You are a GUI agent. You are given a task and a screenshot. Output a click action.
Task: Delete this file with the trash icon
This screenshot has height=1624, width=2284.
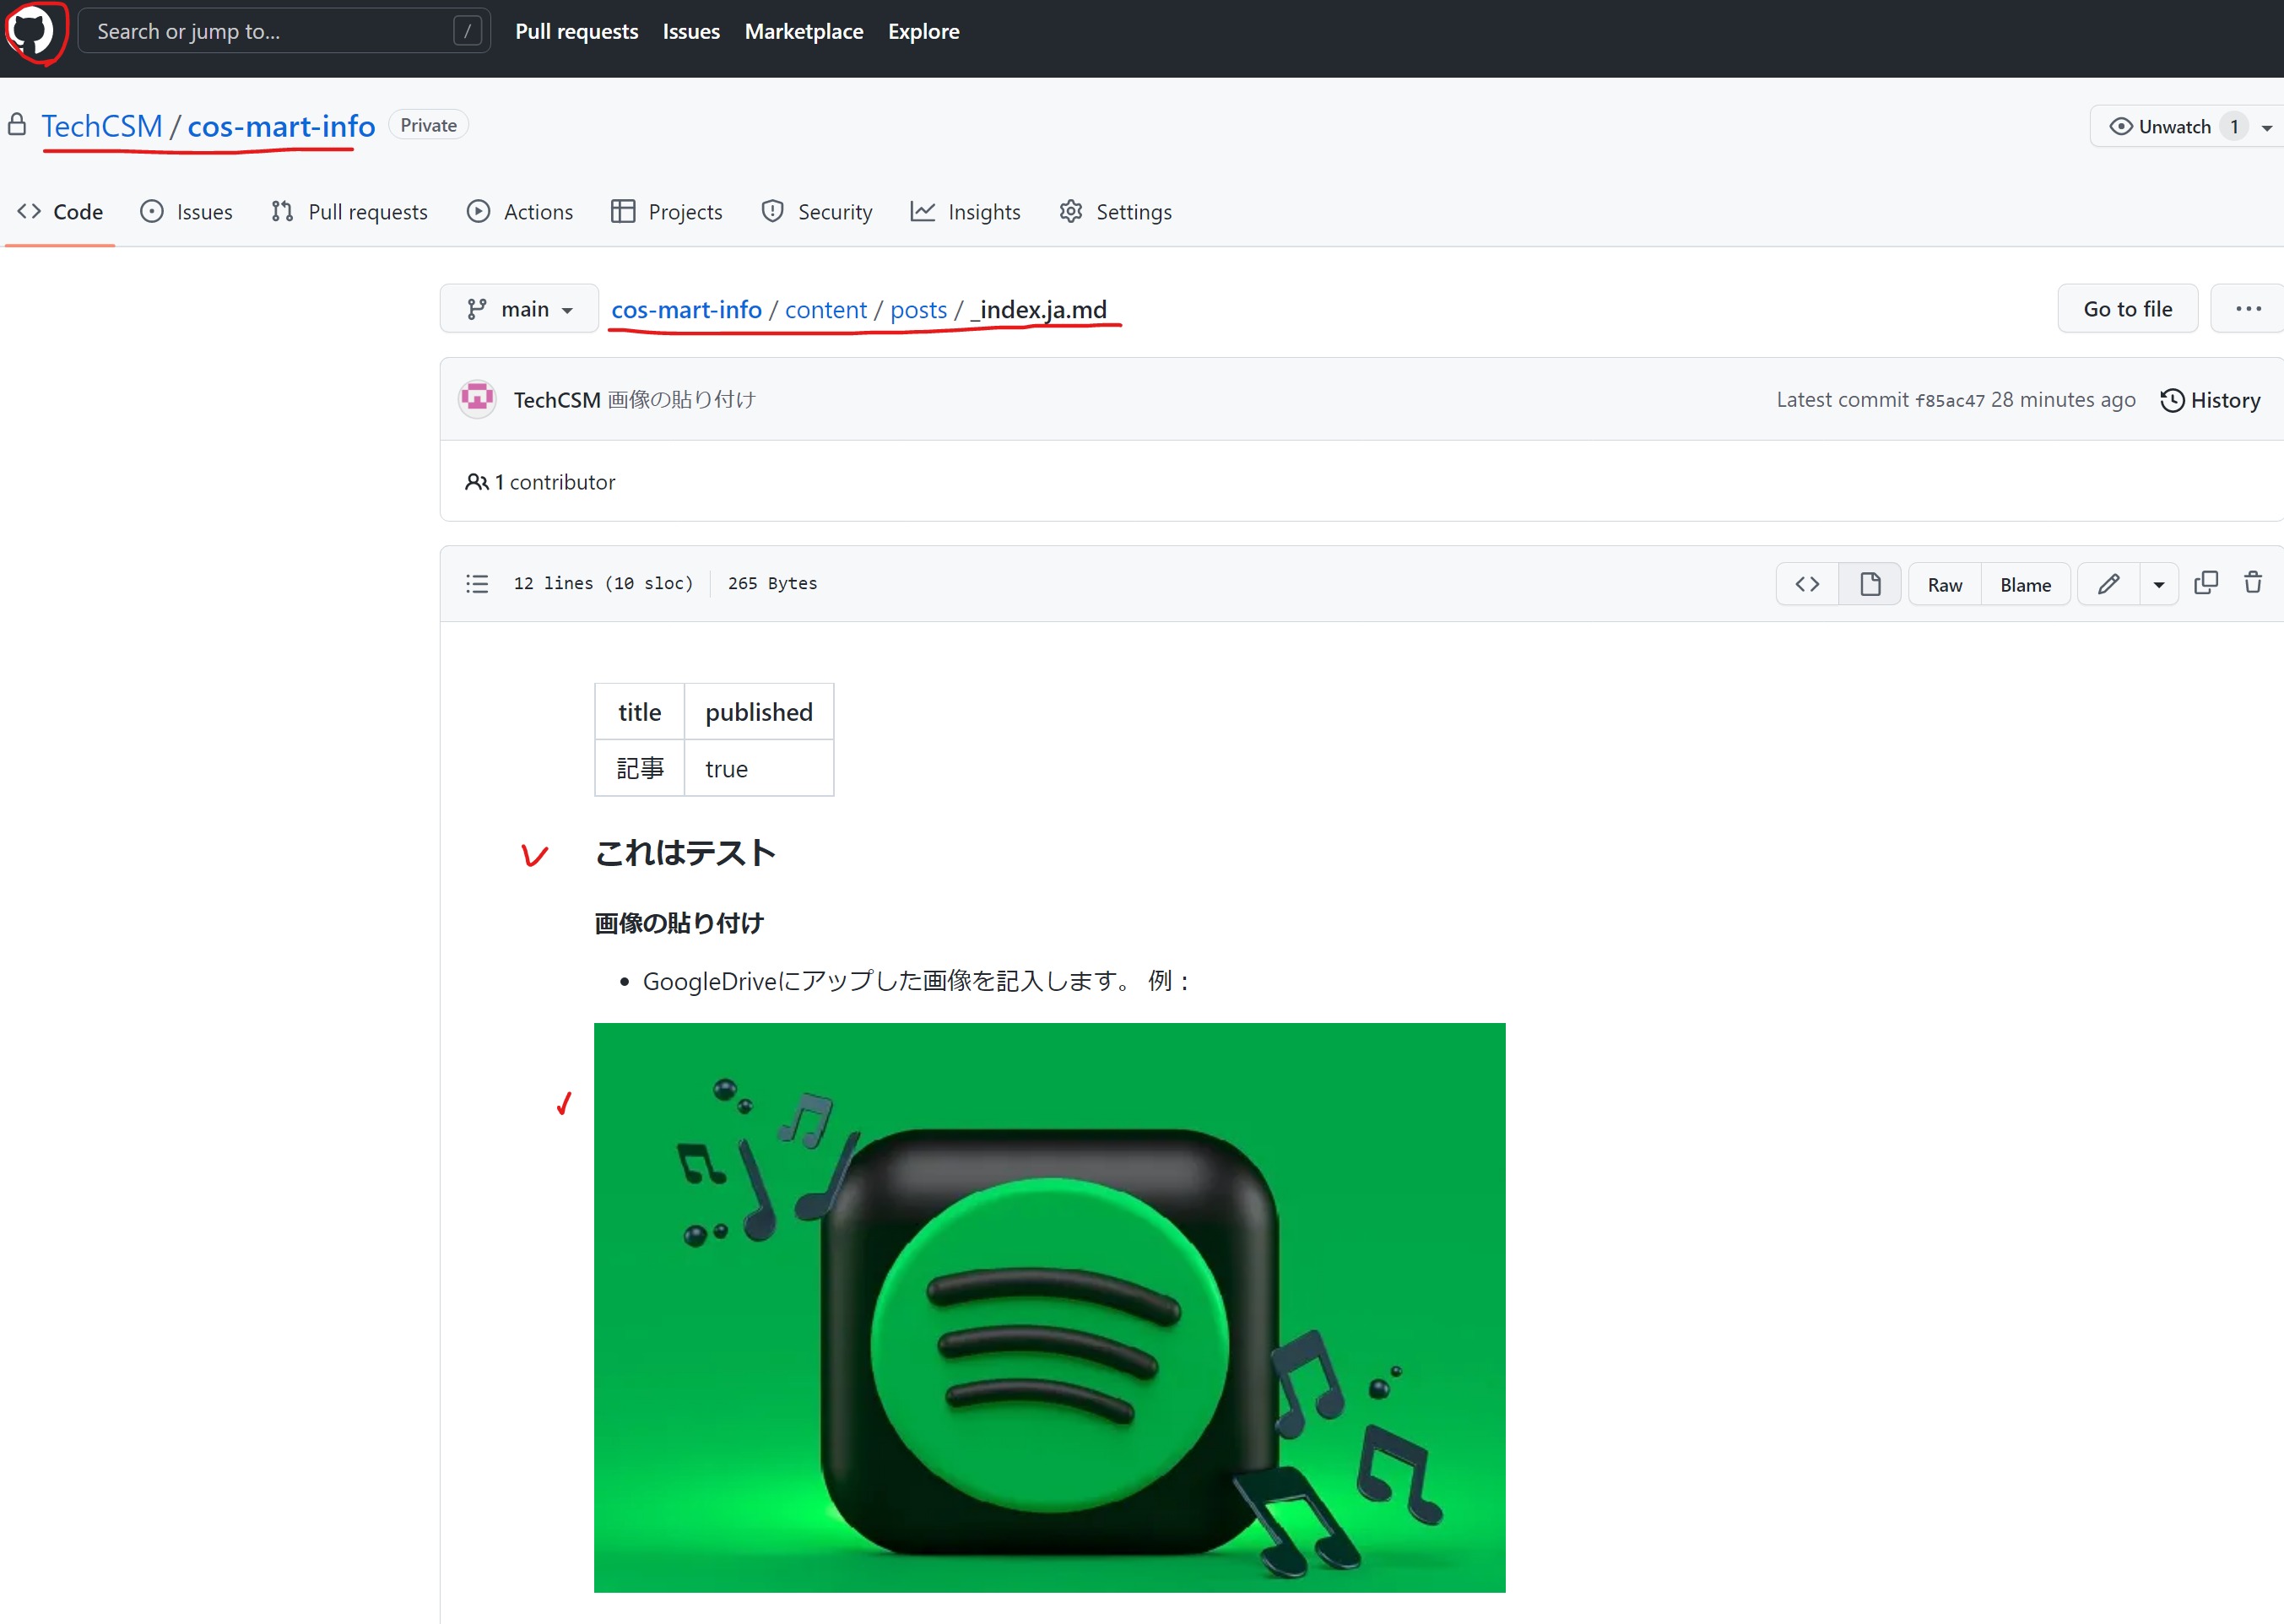[2252, 583]
